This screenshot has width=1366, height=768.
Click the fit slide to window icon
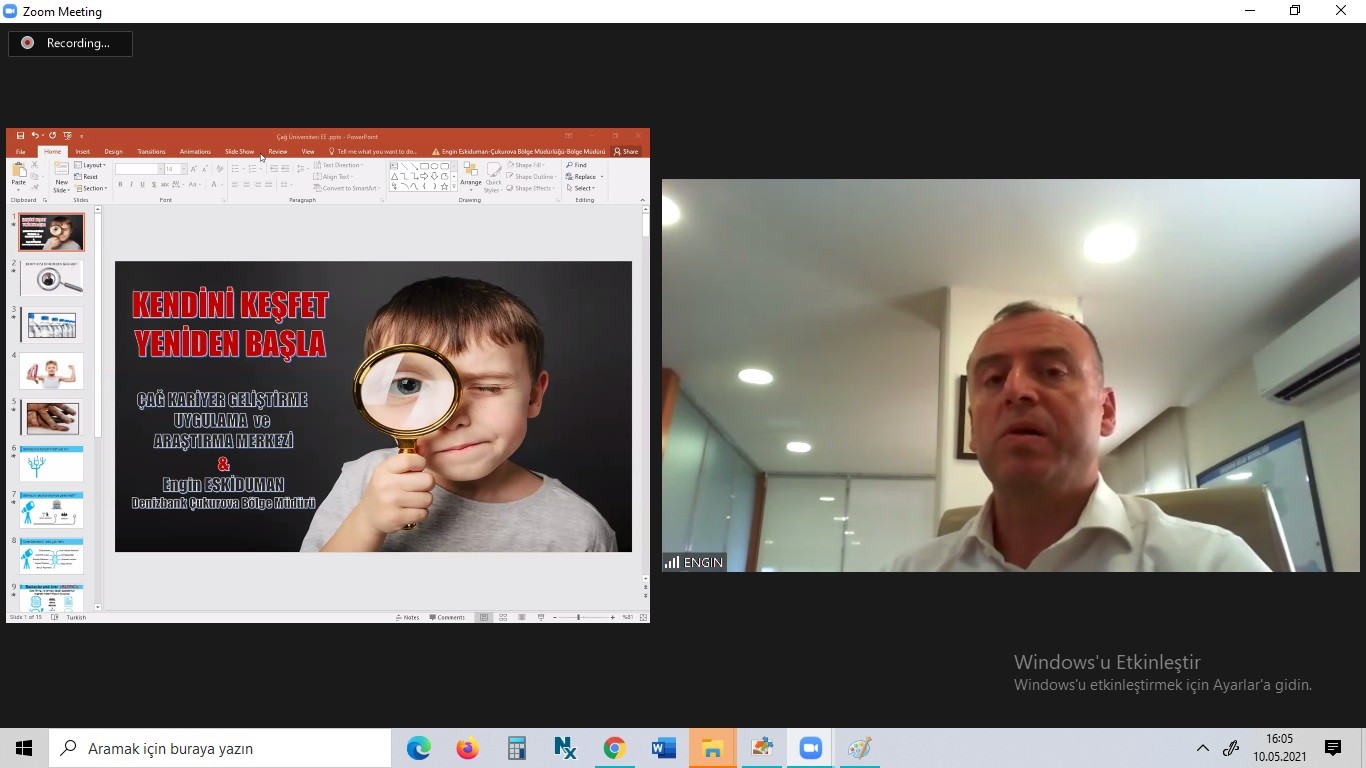click(643, 617)
